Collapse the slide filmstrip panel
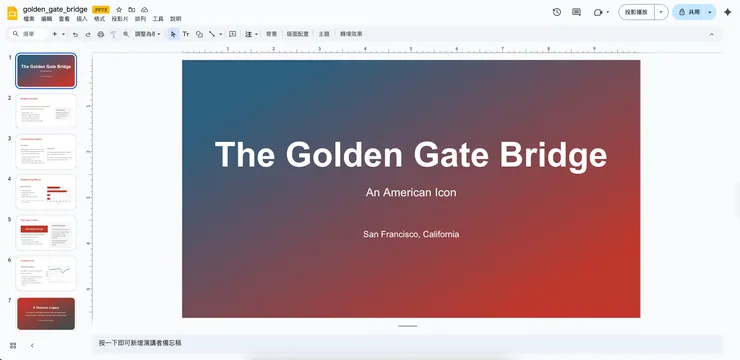This screenshot has width=740, height=360. (x=32, y=345)
